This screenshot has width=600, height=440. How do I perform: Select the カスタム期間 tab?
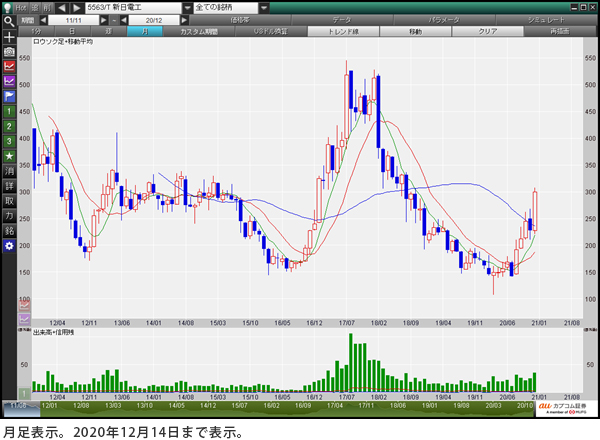199,31
